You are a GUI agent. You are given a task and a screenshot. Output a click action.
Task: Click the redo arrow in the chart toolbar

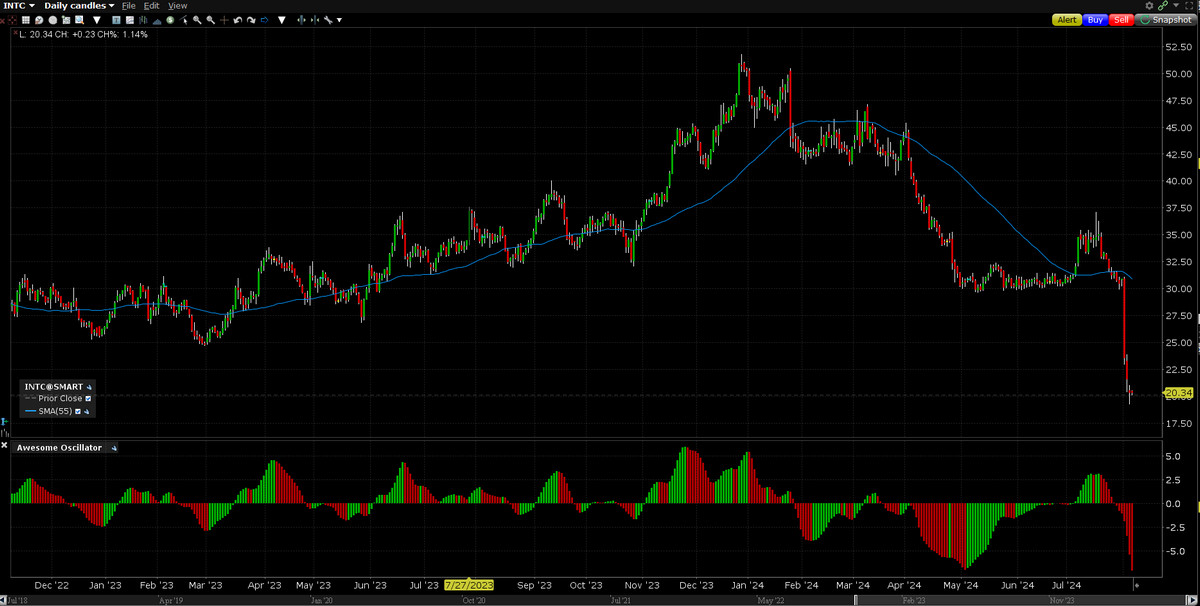pyautogui.click(x=251, y=20)
